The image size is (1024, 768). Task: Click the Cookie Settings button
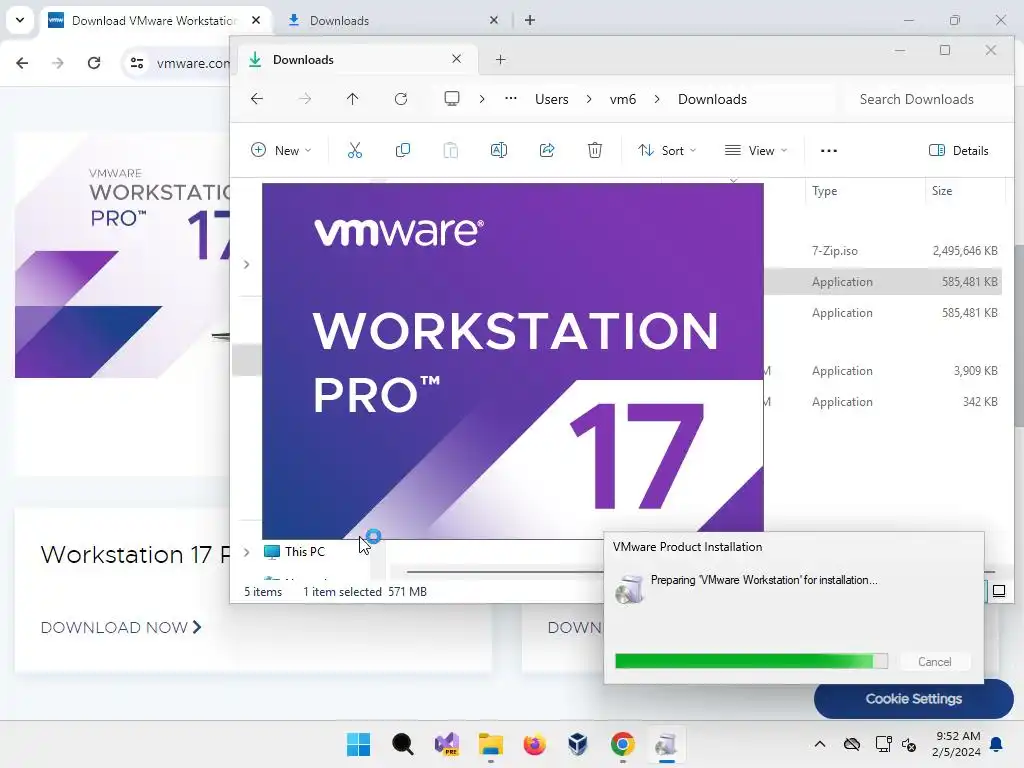point(914,699)
